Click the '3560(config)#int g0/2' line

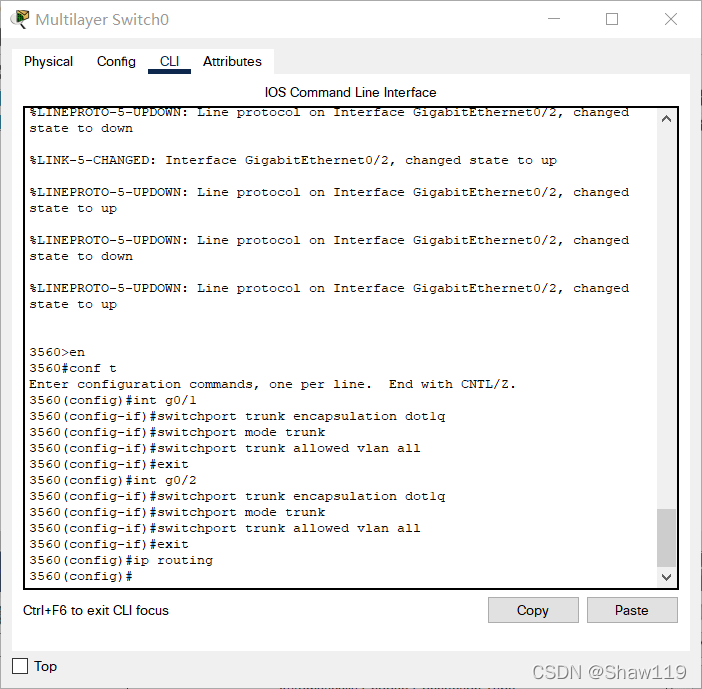(x=113, y=480)
